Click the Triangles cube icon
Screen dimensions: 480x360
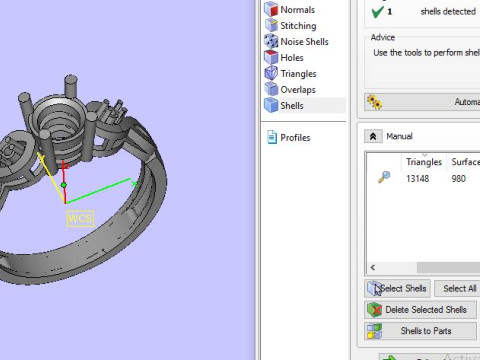(x=271, y=73)
